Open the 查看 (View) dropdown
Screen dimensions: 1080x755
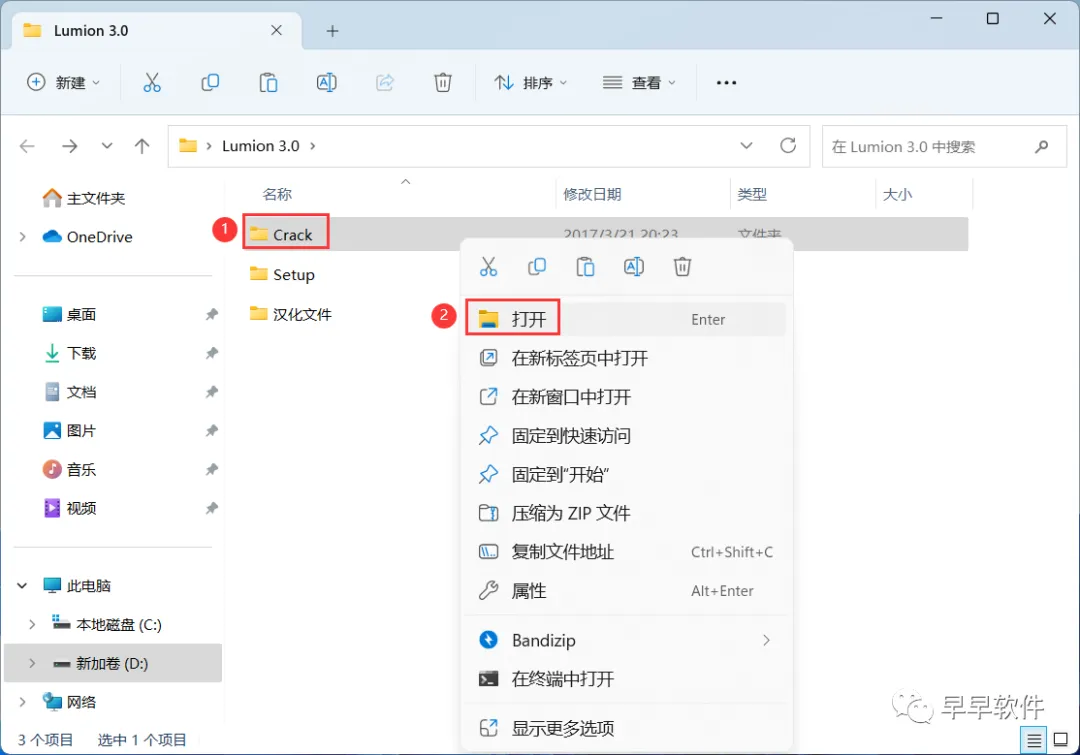(639, 83)
